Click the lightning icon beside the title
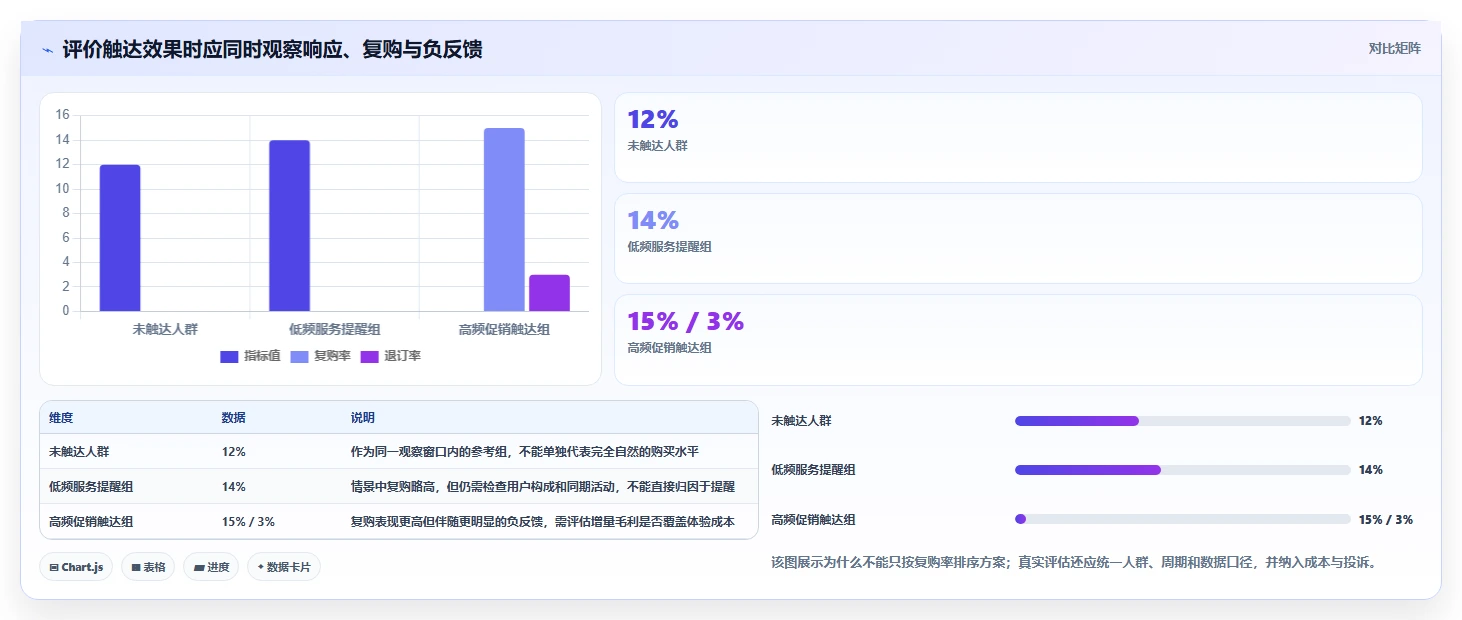 click(47, 50)
